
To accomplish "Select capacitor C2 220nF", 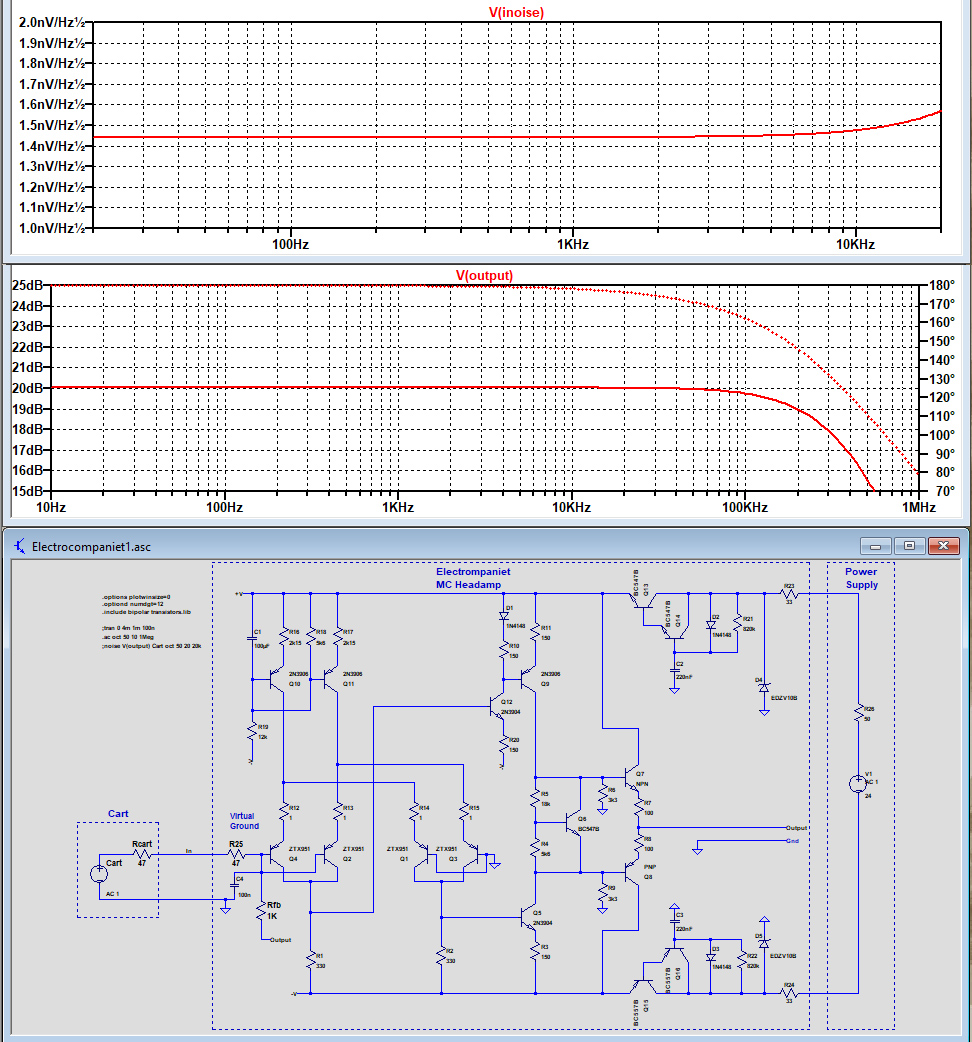I will (x=675, y=671).
